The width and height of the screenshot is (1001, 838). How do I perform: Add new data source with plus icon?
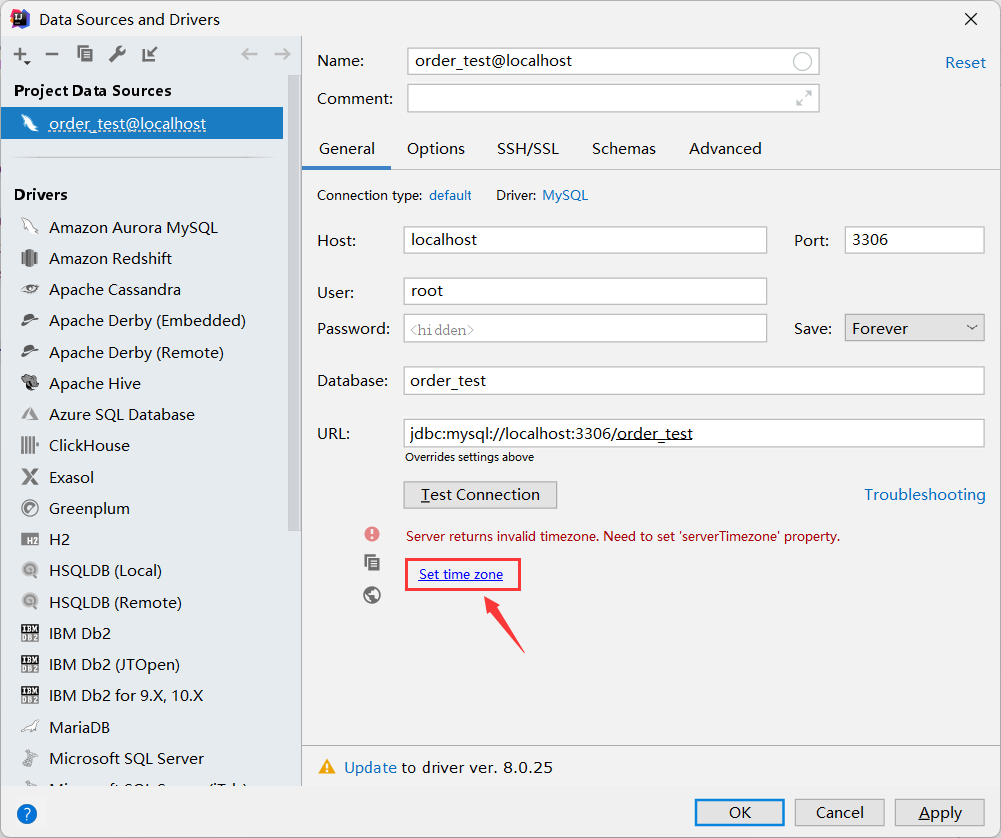click(22, 56)
